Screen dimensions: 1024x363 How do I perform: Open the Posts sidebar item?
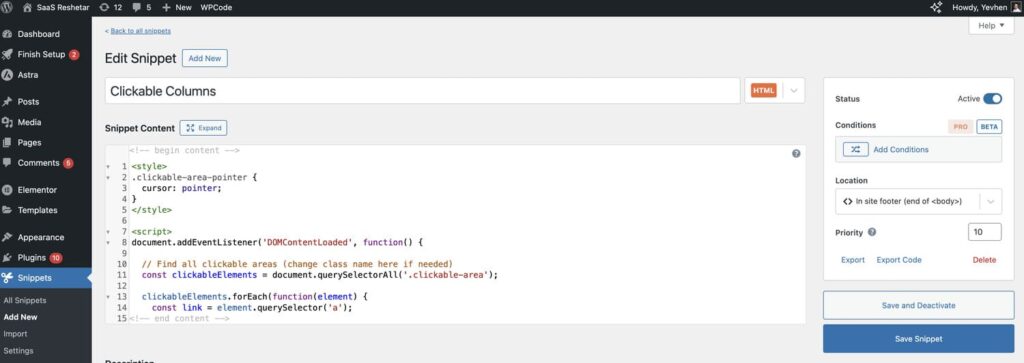[28, 102]
